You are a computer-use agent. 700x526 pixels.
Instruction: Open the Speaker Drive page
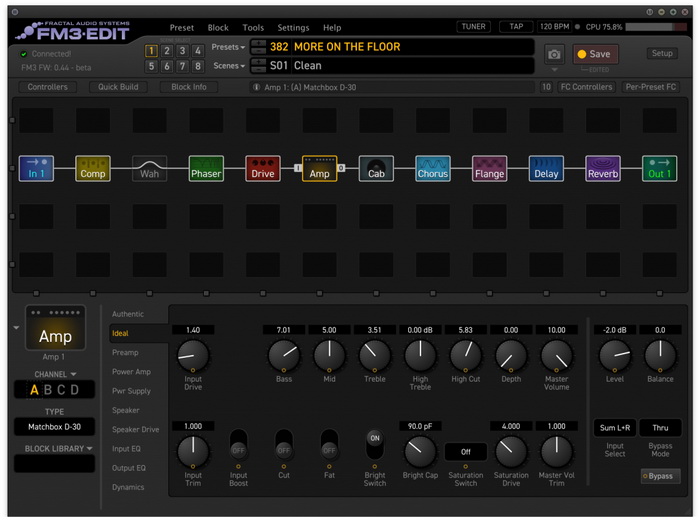pyautogui.click(x=135, y=429)
